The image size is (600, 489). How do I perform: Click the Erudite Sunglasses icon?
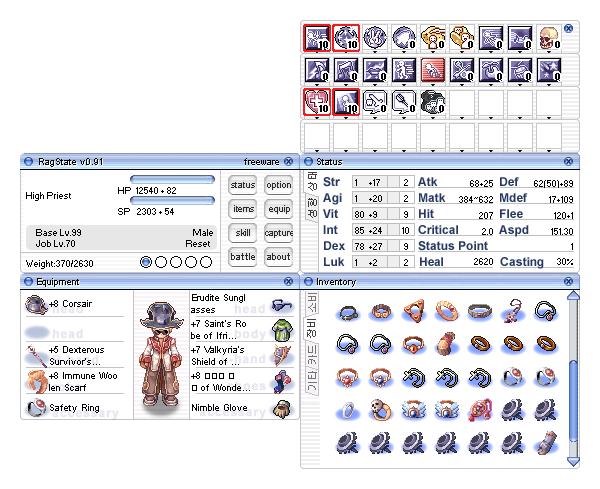[282, 305]
